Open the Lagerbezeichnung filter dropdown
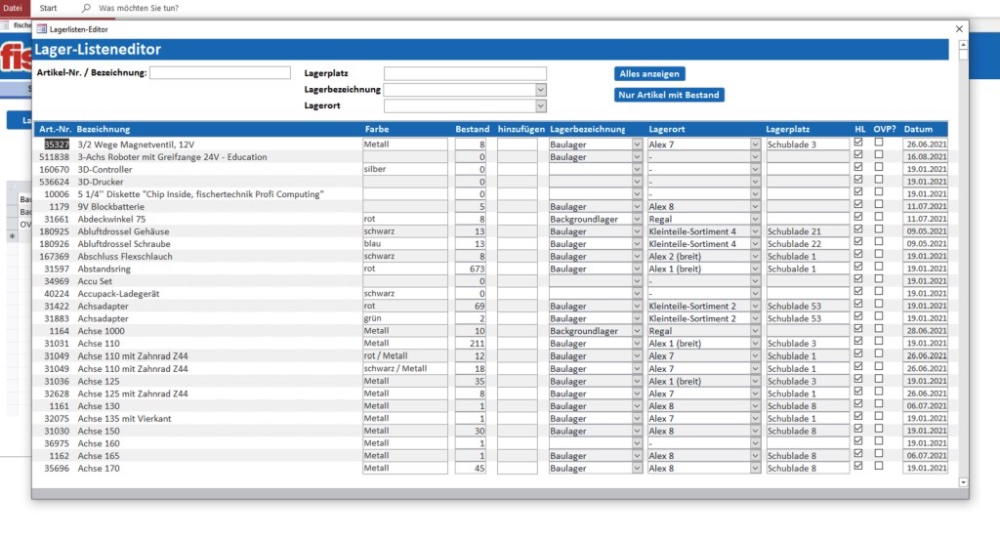Screen dimensions: 1000x538 [x=540, y=90]
